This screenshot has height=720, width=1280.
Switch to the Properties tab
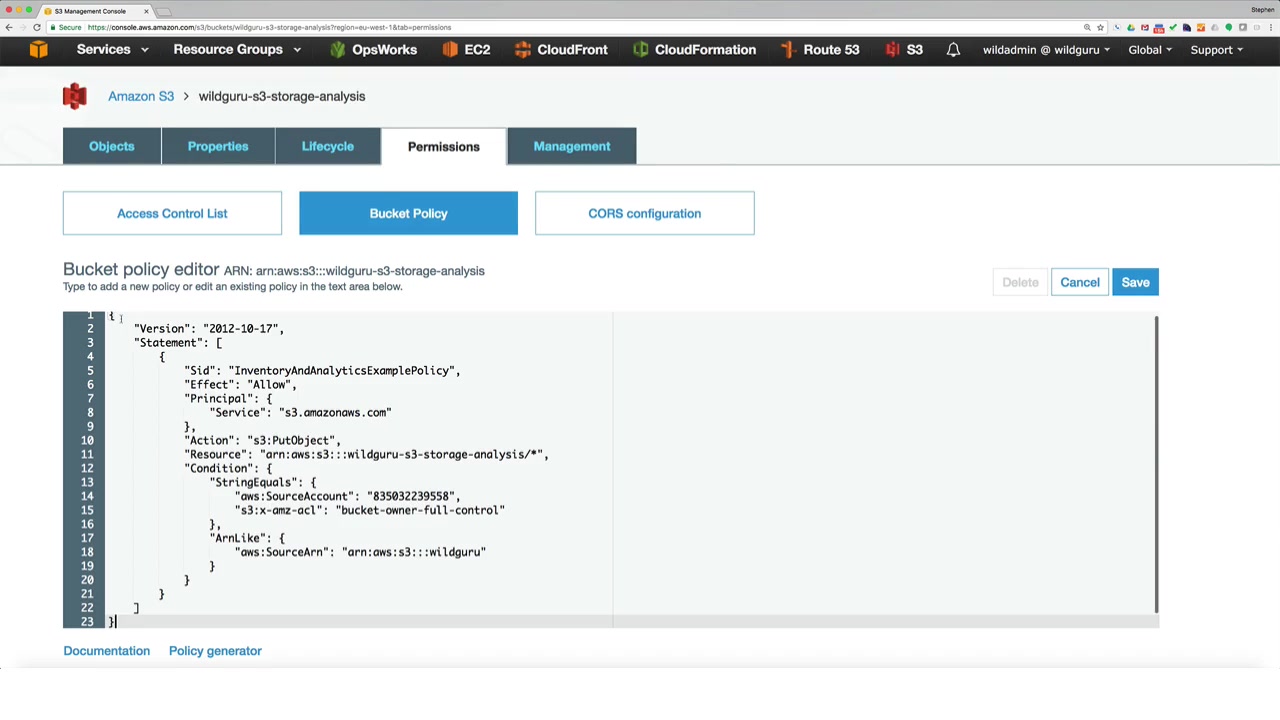click(x=218, y=146)
